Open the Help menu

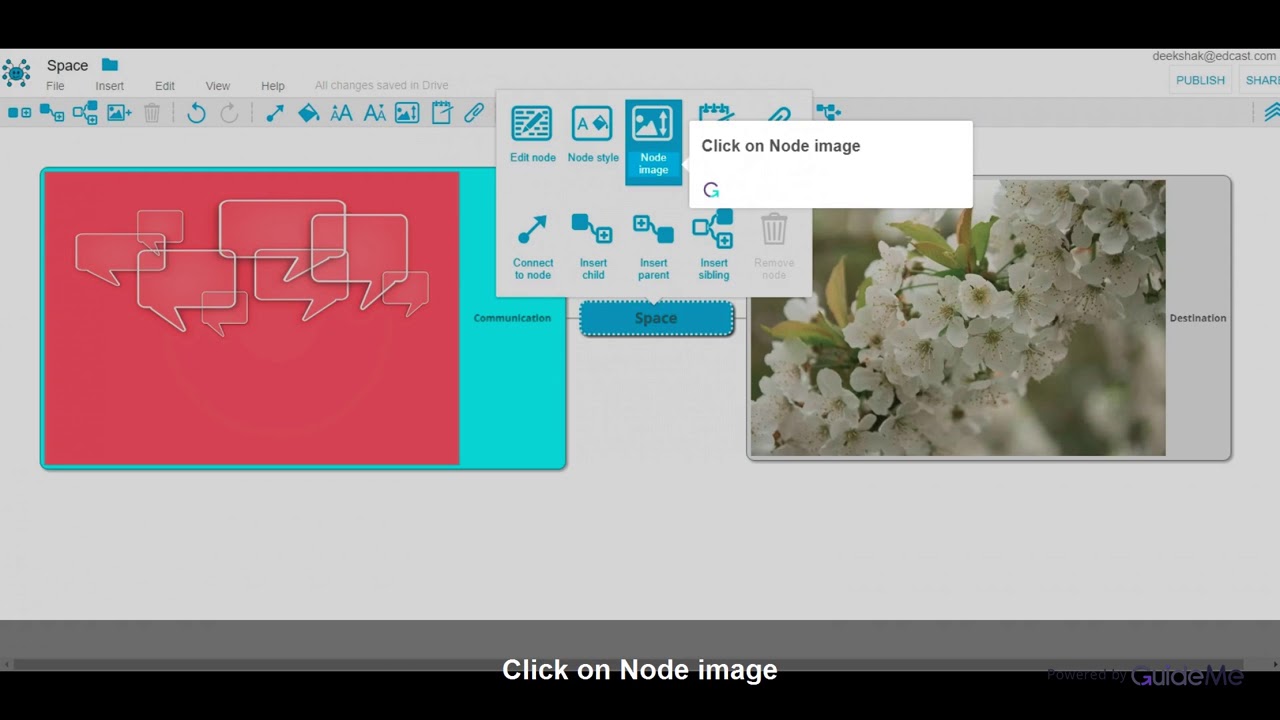pyautogui.click(x=273, y=86)
